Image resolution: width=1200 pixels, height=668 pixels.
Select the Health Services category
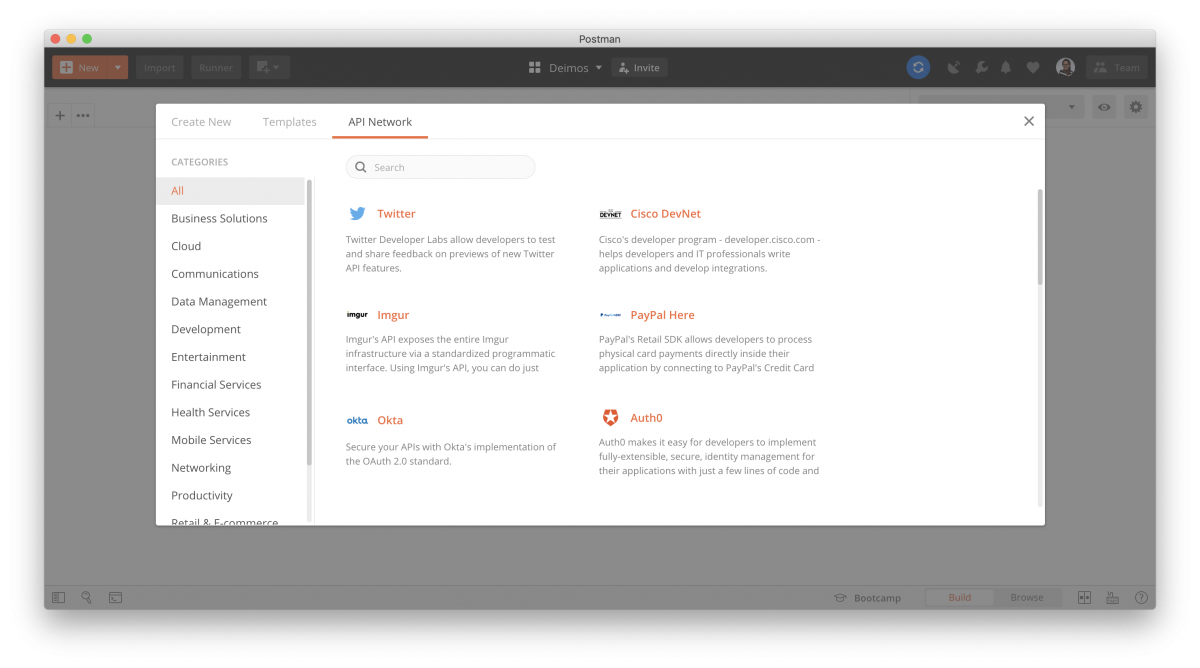pyautogui.click(x=231, y=412)
